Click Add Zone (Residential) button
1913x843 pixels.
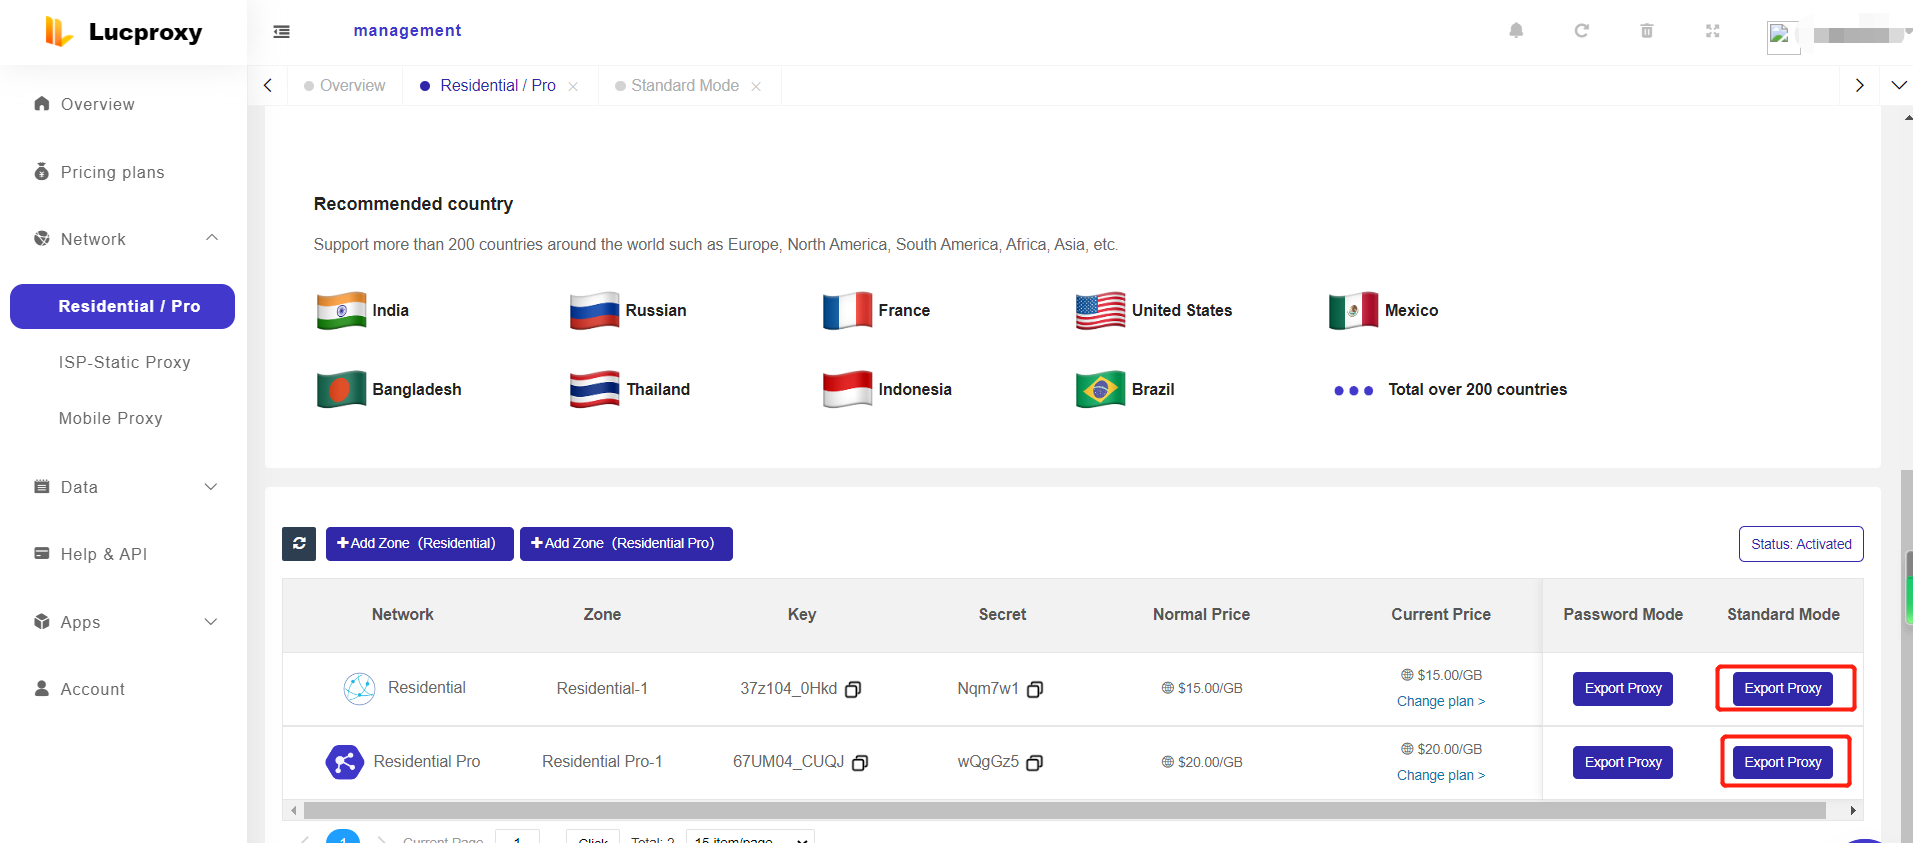[419, 544]
